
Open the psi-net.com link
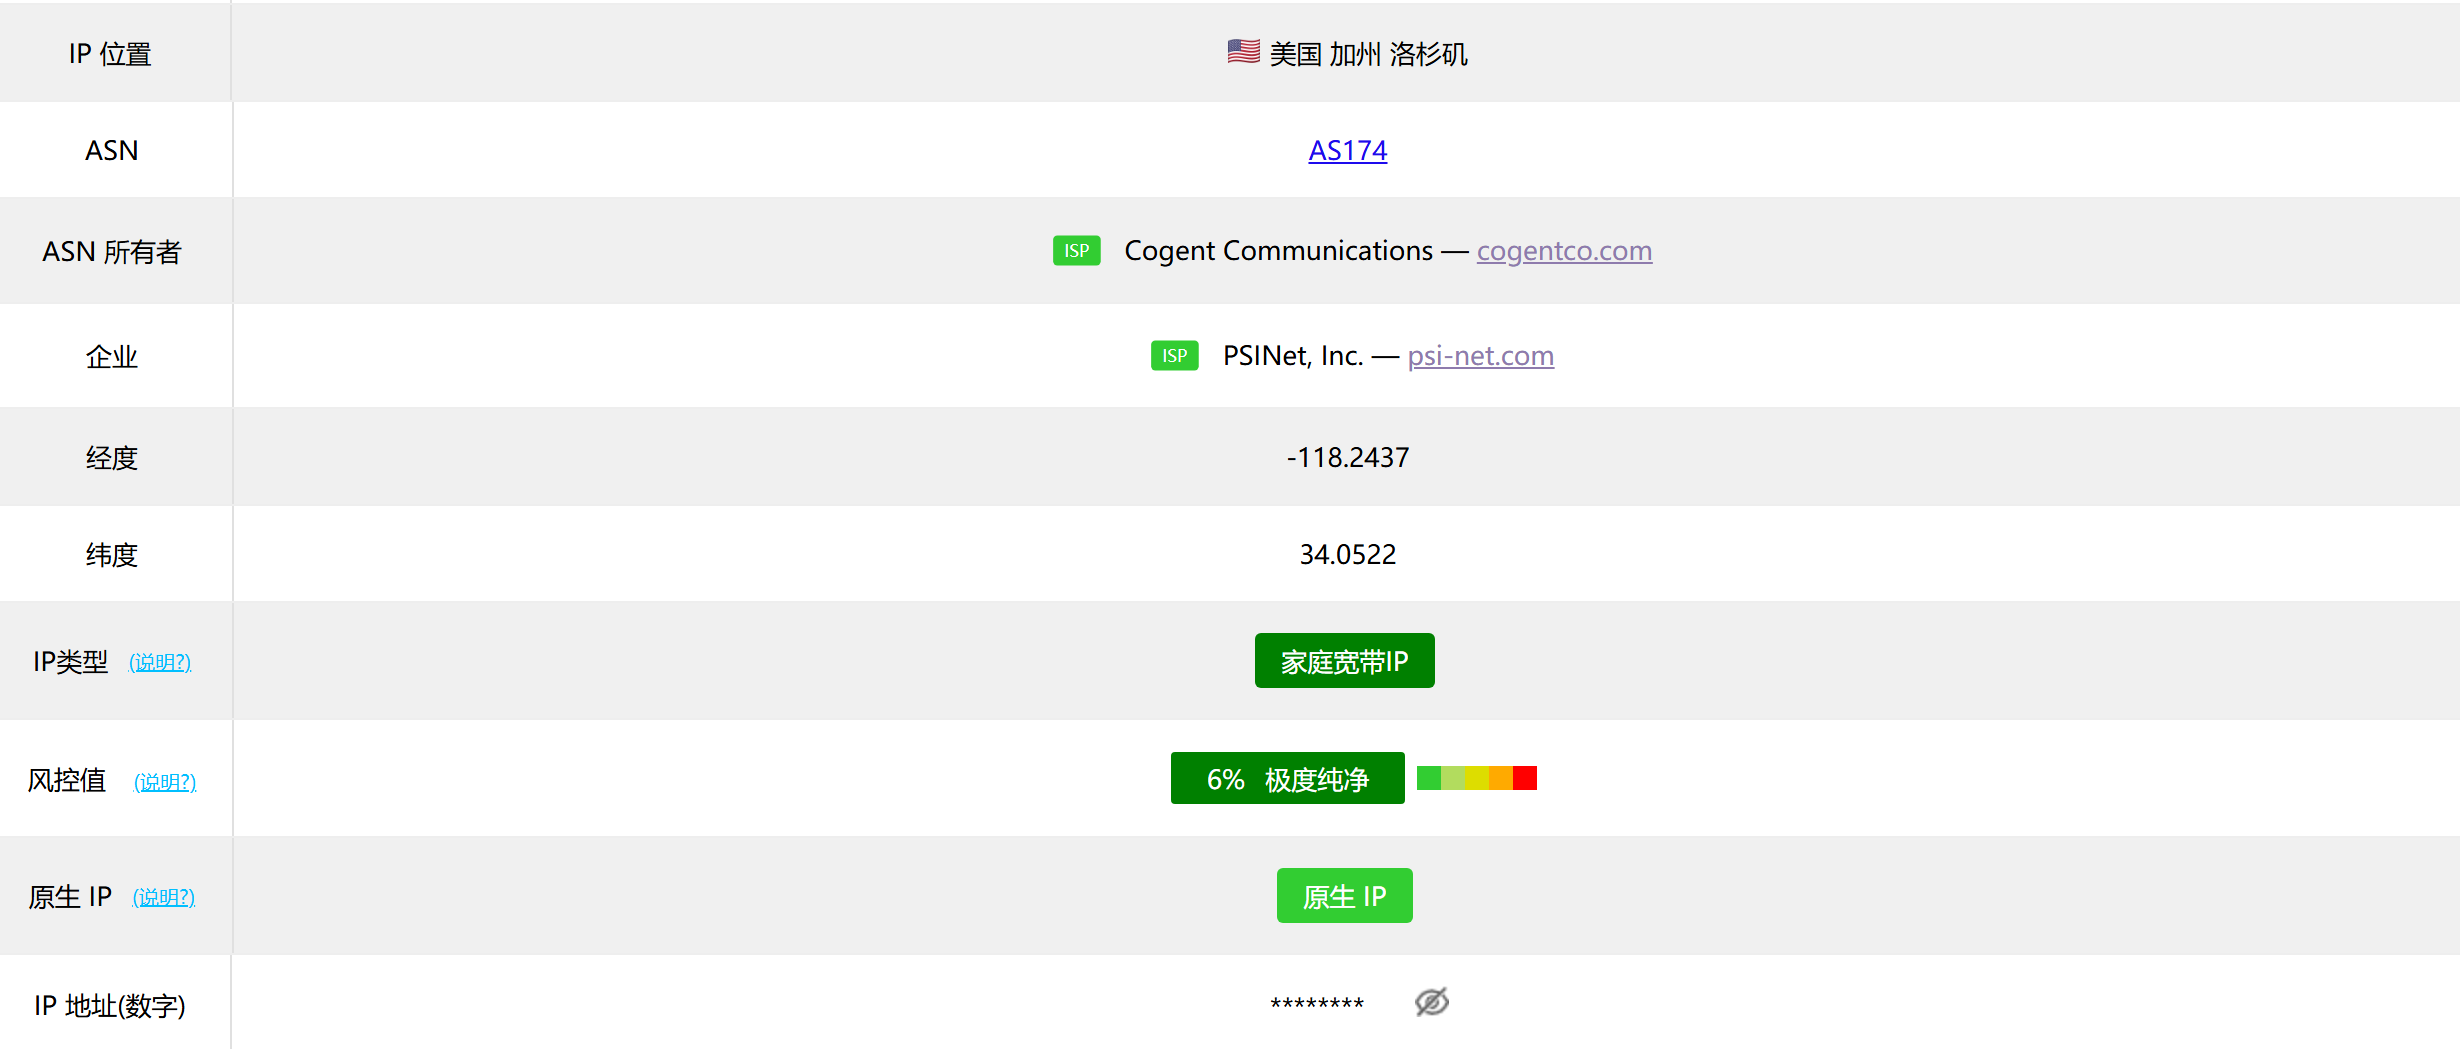pos(1480,356)
